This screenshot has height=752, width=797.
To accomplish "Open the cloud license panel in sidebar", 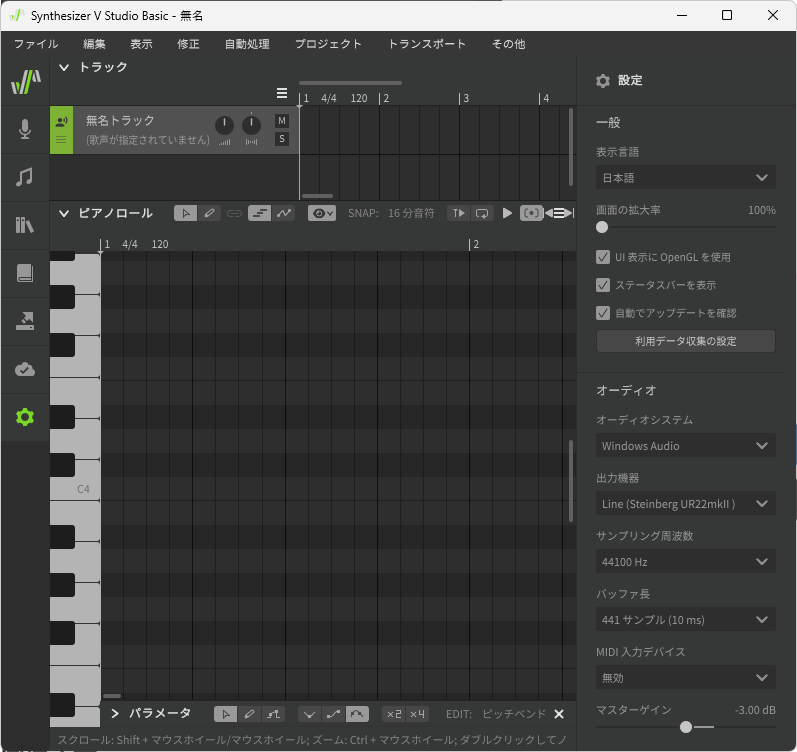I will [x=25, y=369].
